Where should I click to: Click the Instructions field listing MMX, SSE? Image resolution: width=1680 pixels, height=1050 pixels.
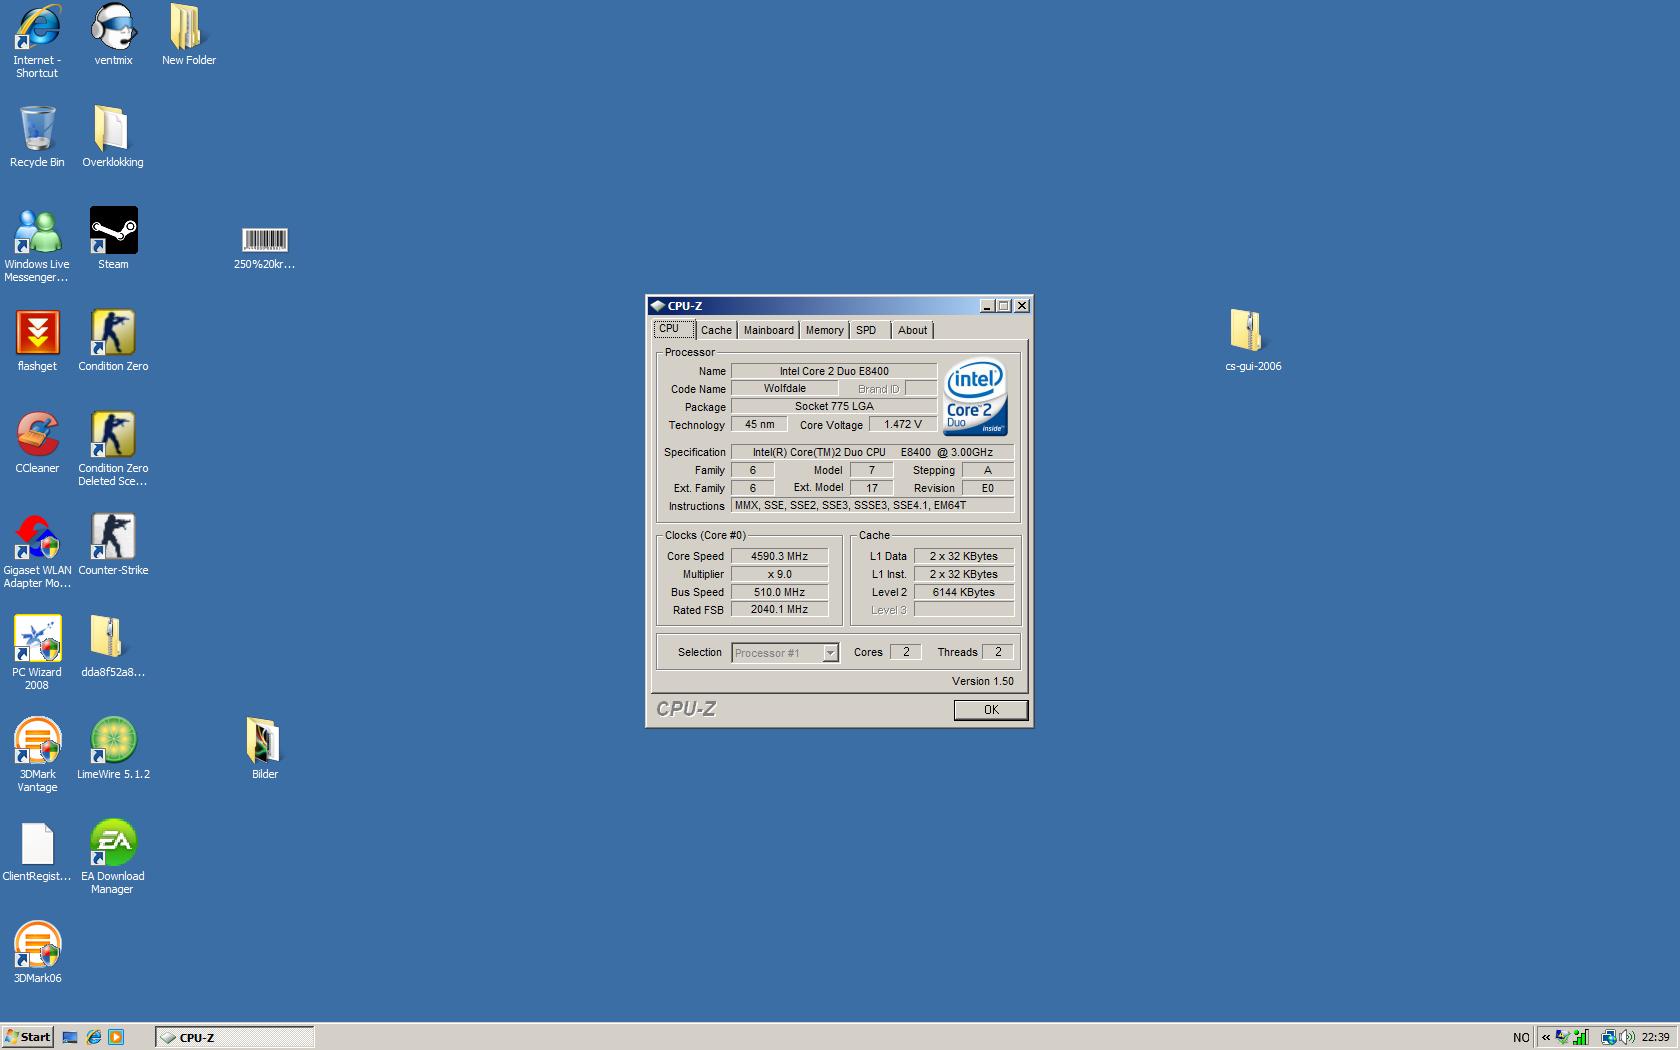tap(872, 505)
